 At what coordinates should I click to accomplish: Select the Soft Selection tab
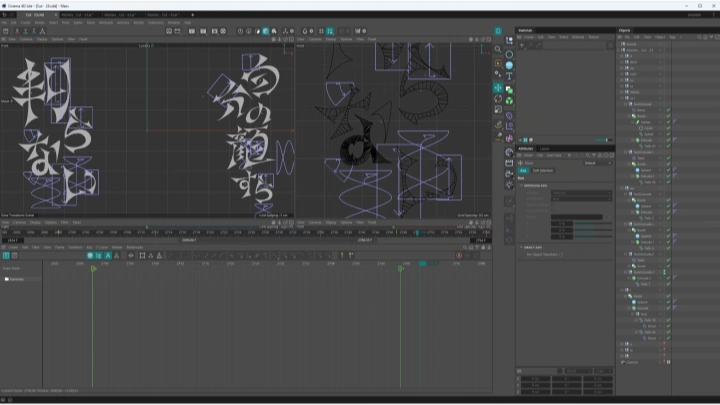pos(543,170)
